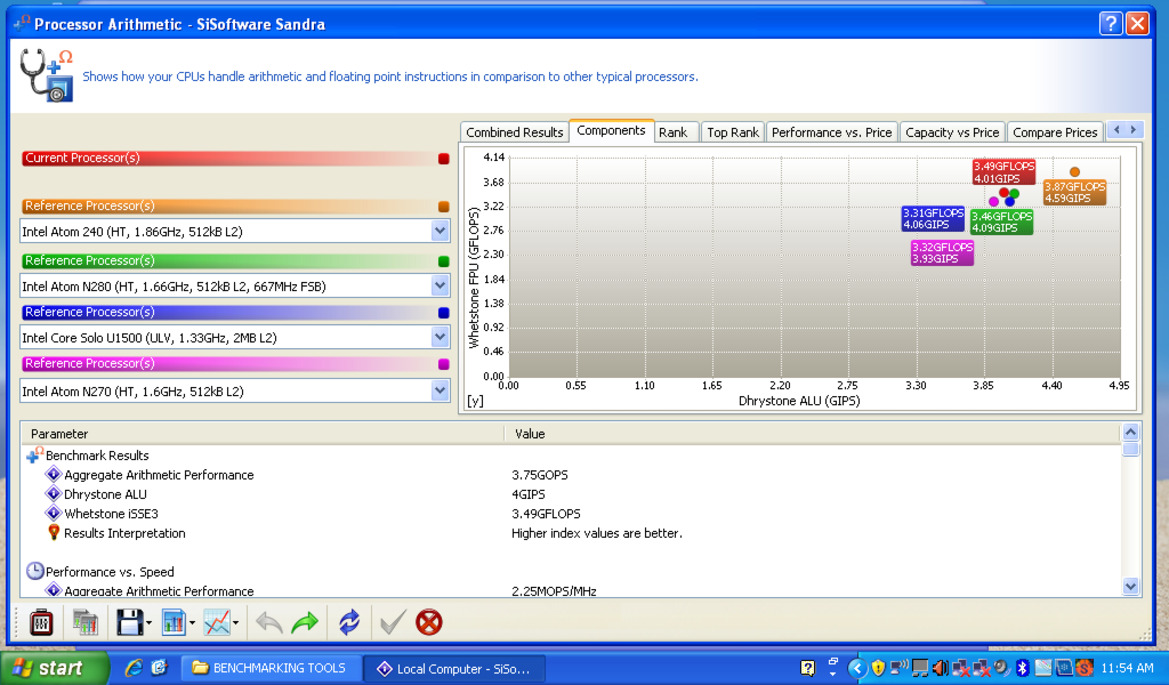Image resolution: width=1169 pixels, height=685 pixels.
Task: Save results with the floppy disk icon
Action: point(129,622)
